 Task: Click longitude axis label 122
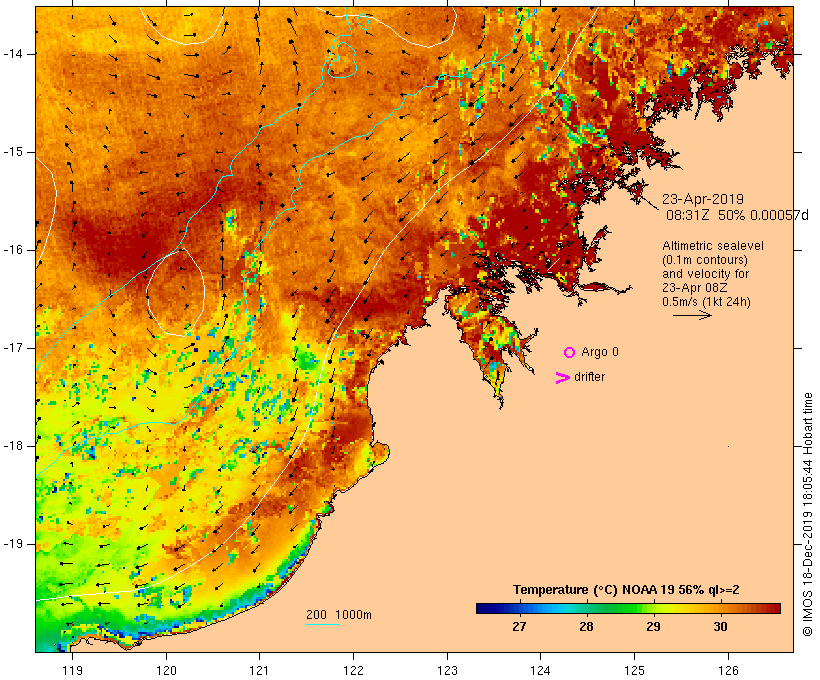tap(354, 671)
